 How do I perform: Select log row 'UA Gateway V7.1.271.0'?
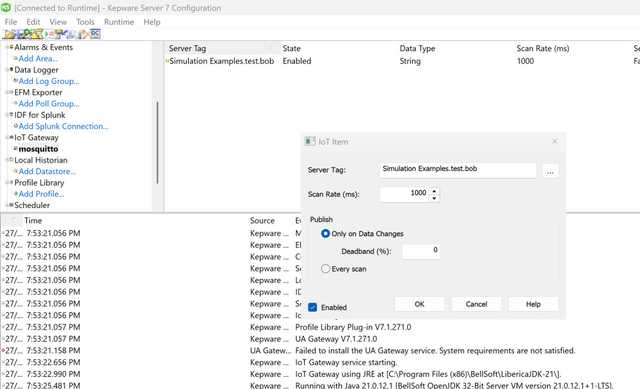[320, 339]
